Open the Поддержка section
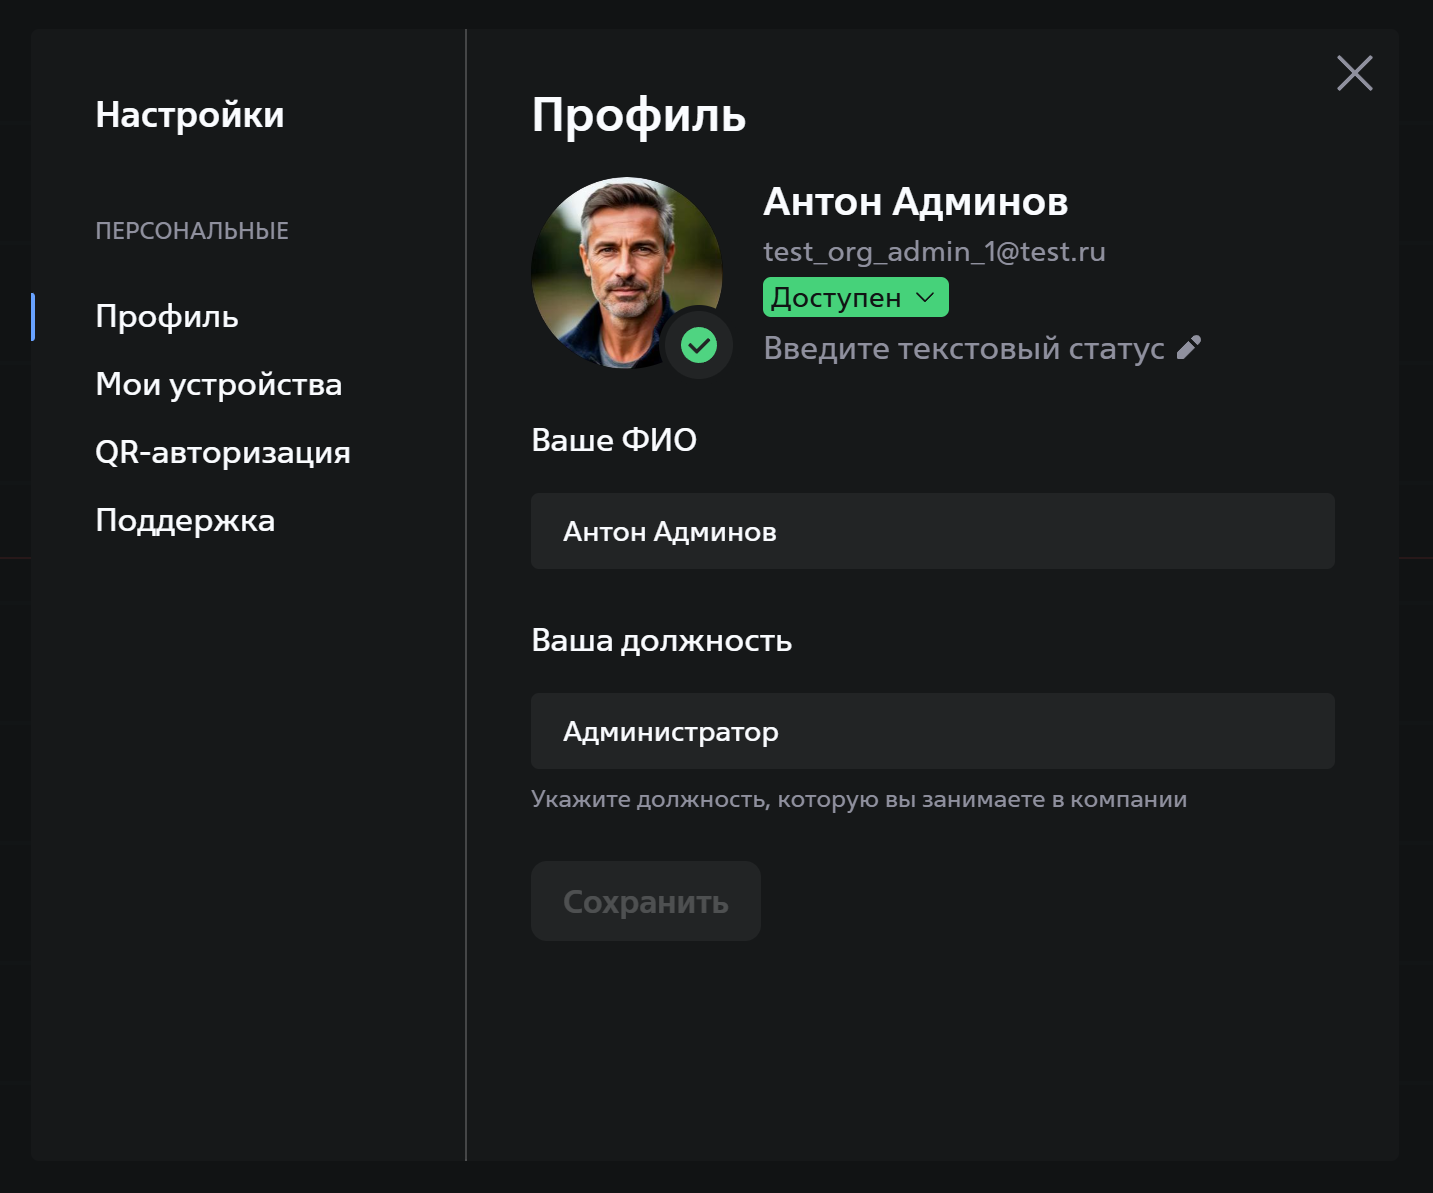Image resolution: width=1433 pixels, height=1193 pixels. click(185, 520)
